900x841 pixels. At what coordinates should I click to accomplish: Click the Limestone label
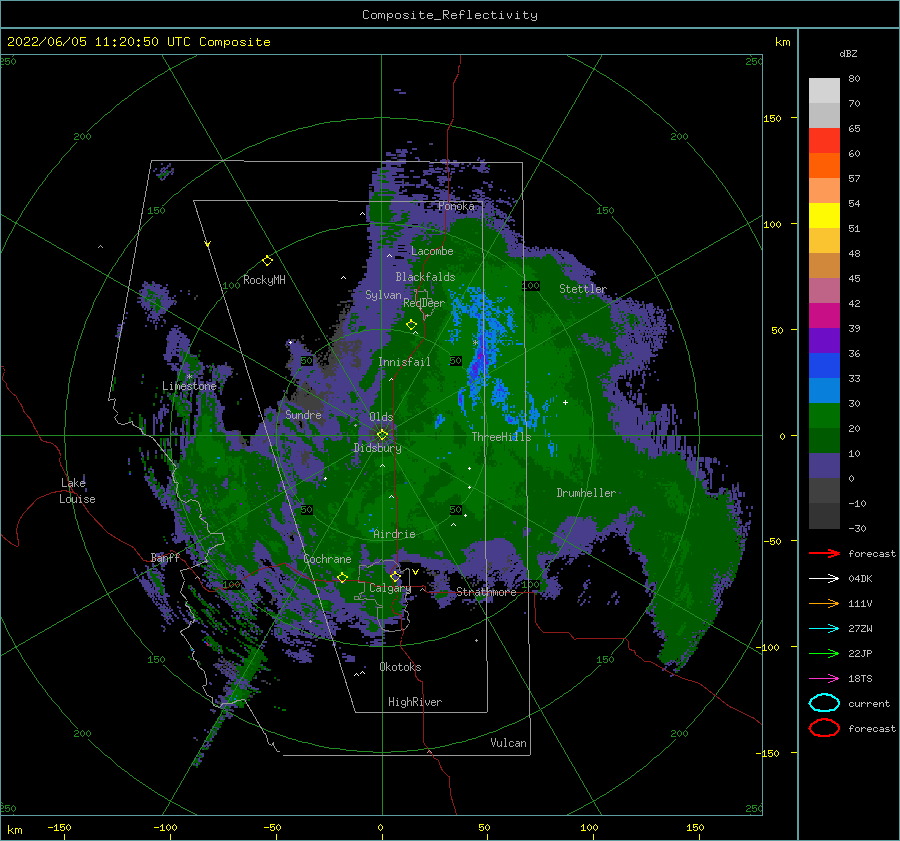(x=189, y=386)
